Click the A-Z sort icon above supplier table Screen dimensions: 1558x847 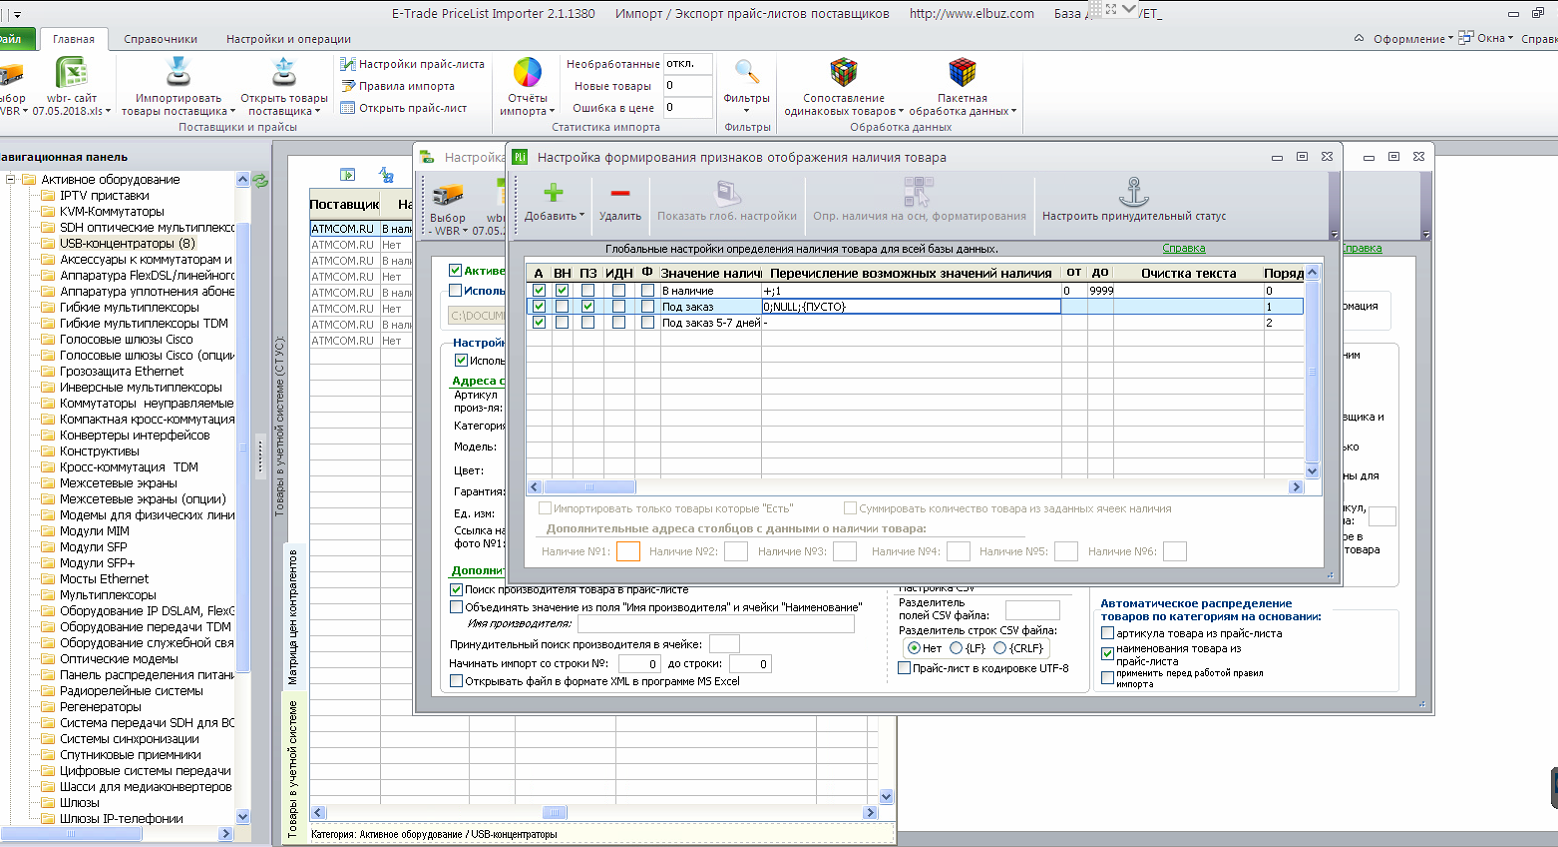[x=386, y=175]
